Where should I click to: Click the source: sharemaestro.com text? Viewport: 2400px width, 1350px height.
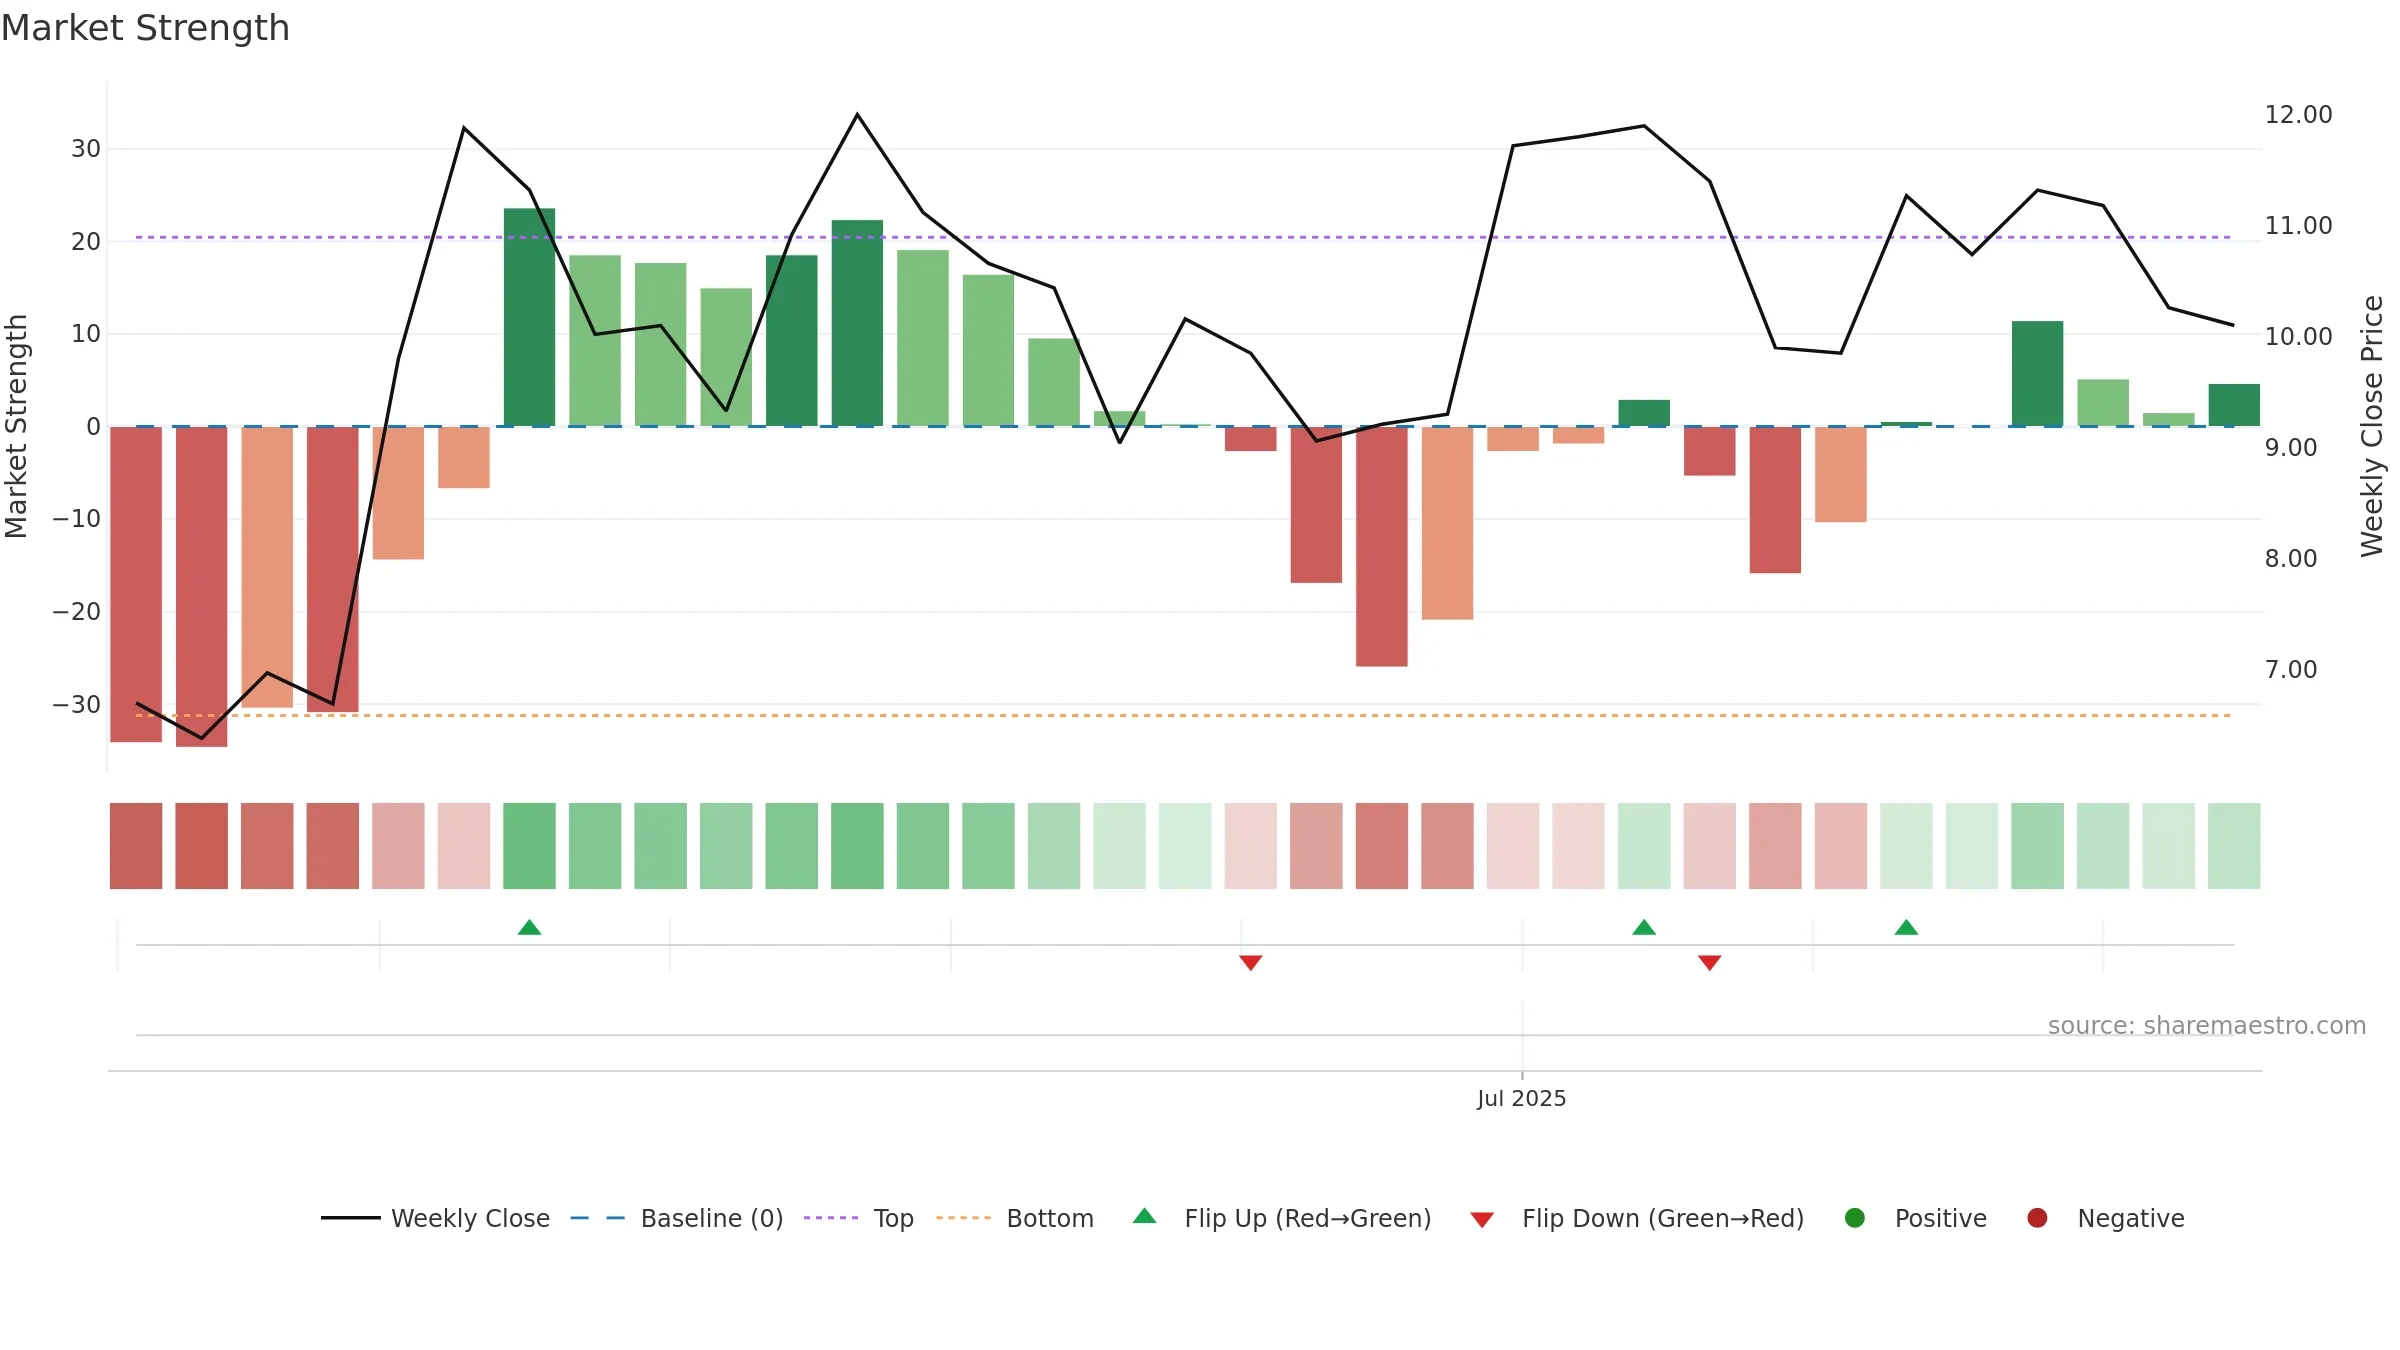point(2207,1026)
